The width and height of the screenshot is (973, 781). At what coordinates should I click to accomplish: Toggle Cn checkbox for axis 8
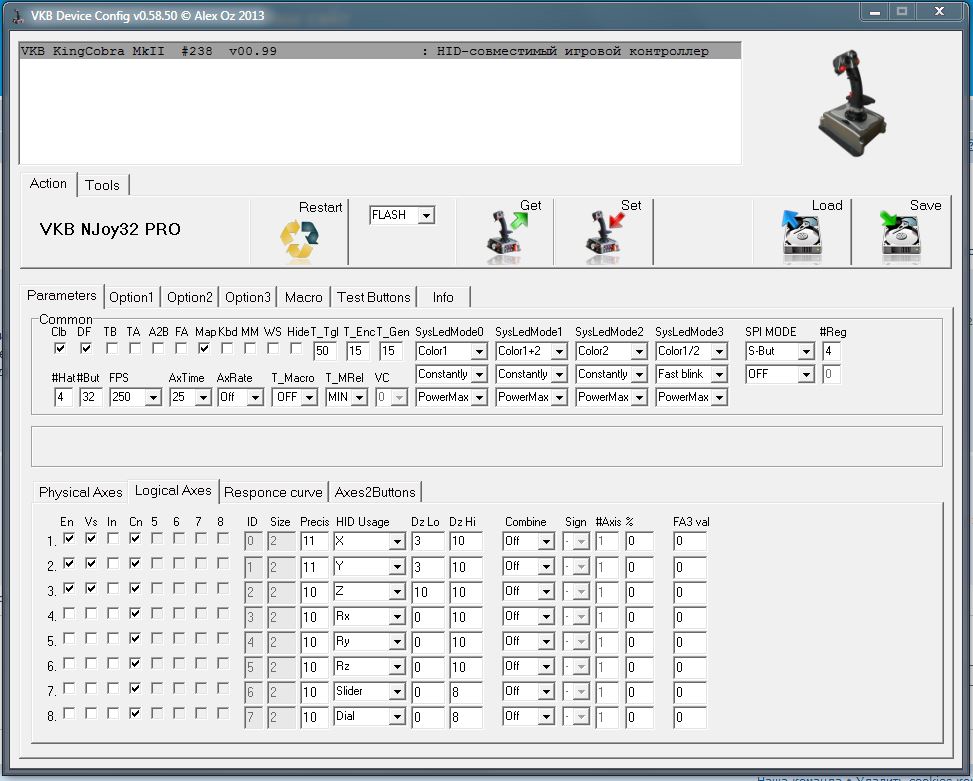click(135, 713)
